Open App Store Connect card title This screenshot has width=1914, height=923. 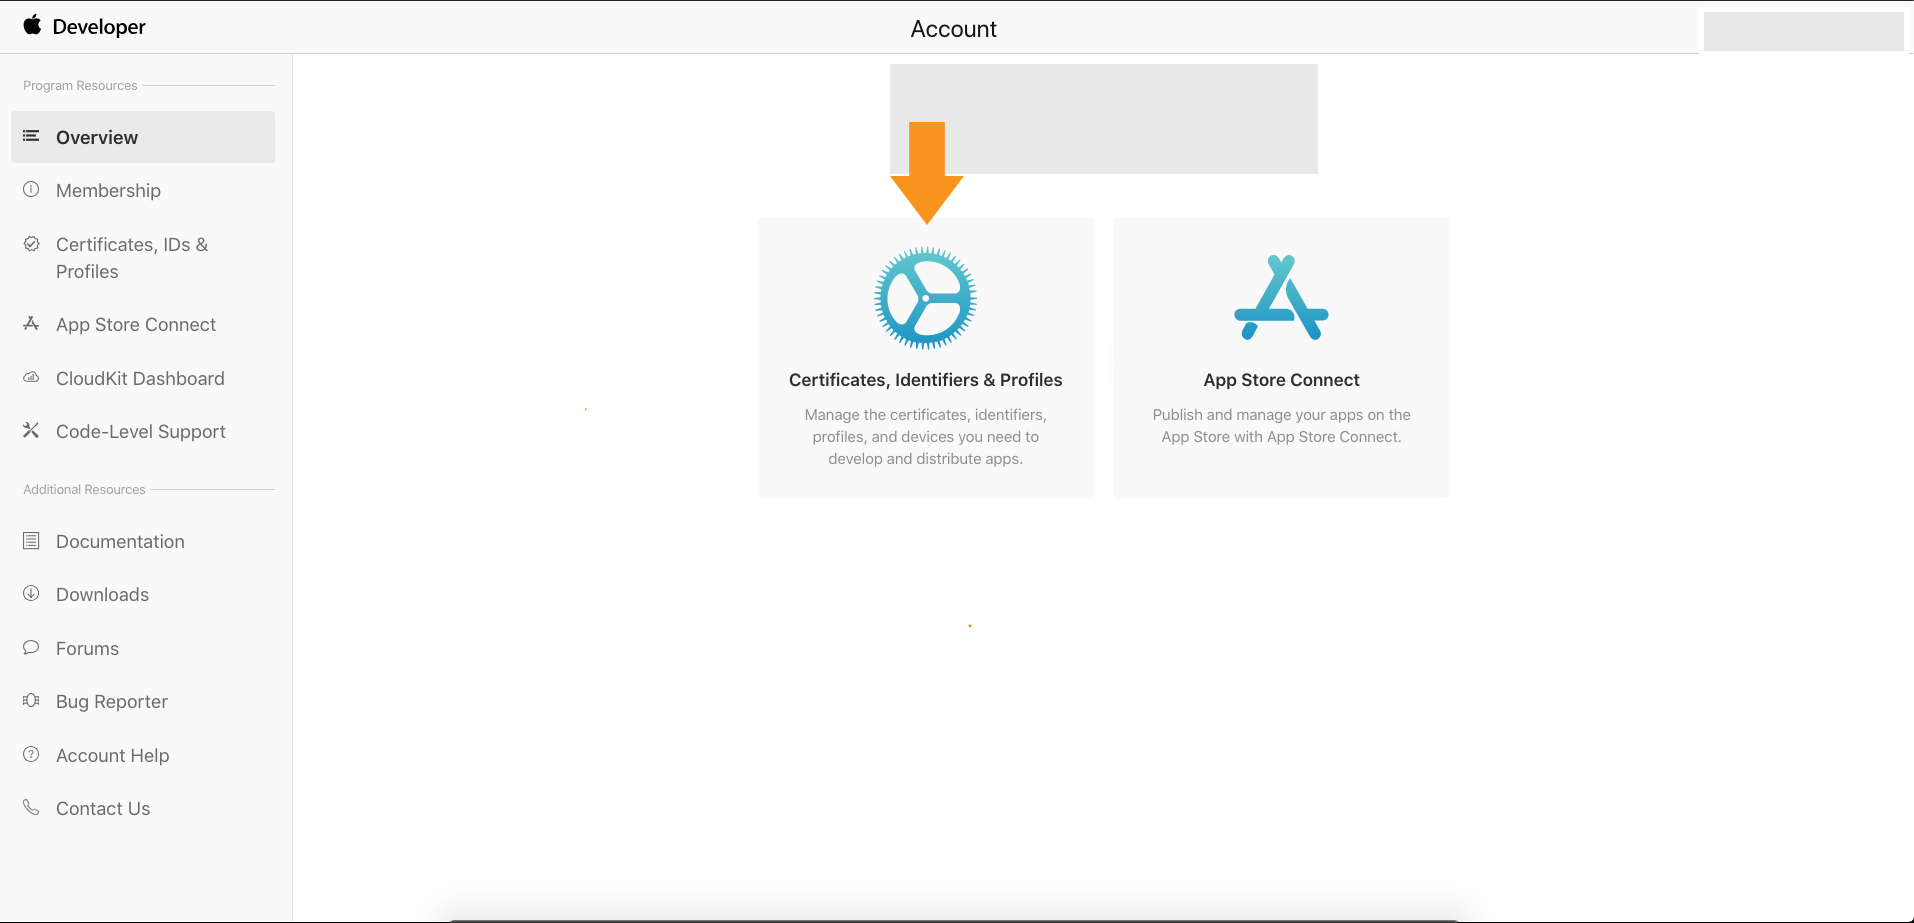coord(1281,380)
